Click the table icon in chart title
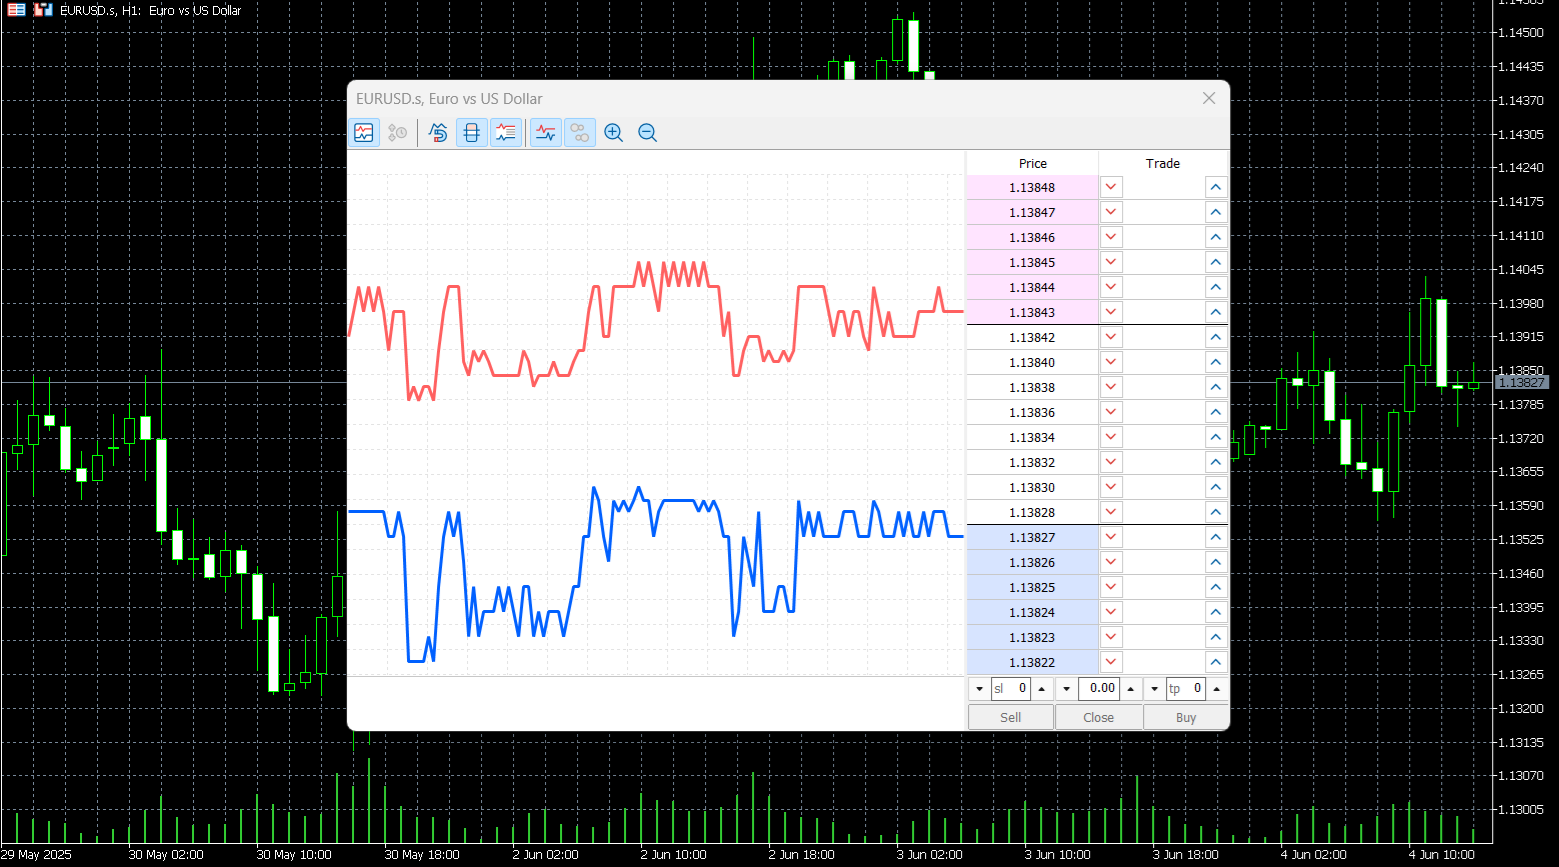The width and height of the screenshot is (1559, 867). [17, 10]
